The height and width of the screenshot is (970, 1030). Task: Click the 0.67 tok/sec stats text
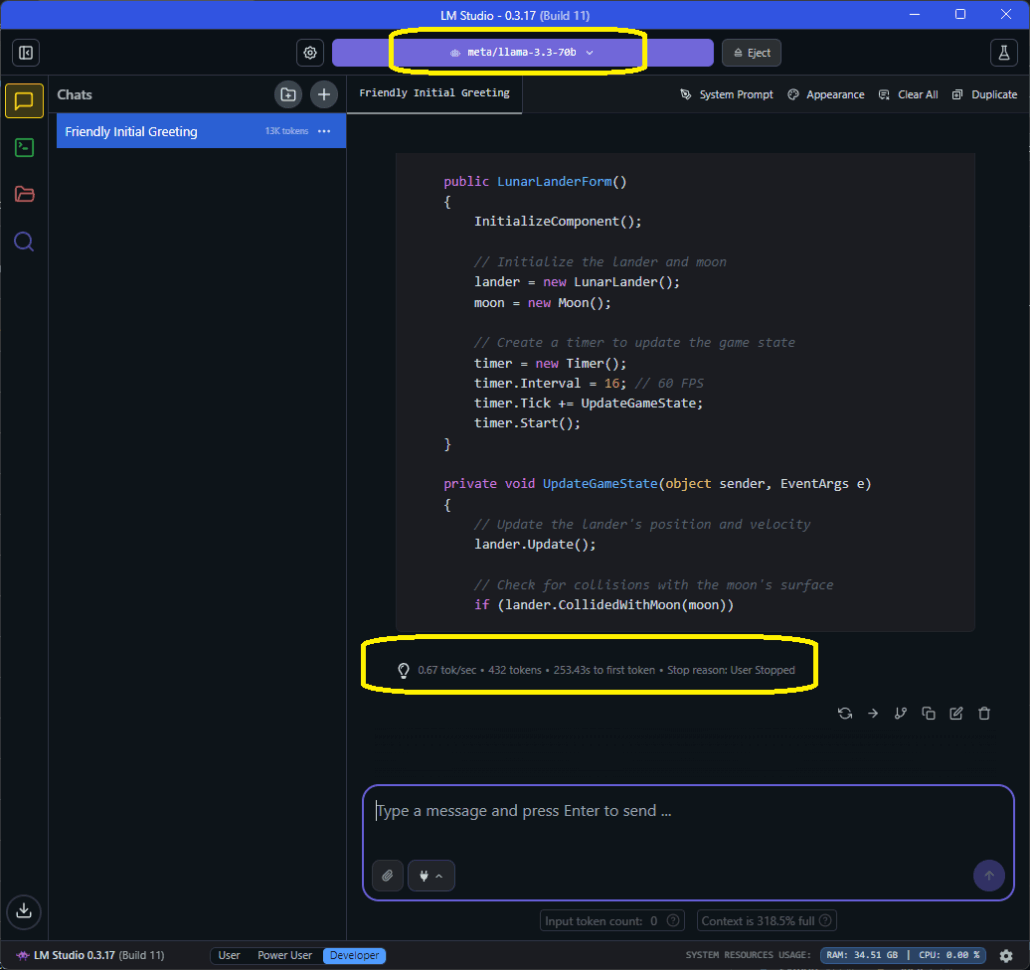point(447,671)
